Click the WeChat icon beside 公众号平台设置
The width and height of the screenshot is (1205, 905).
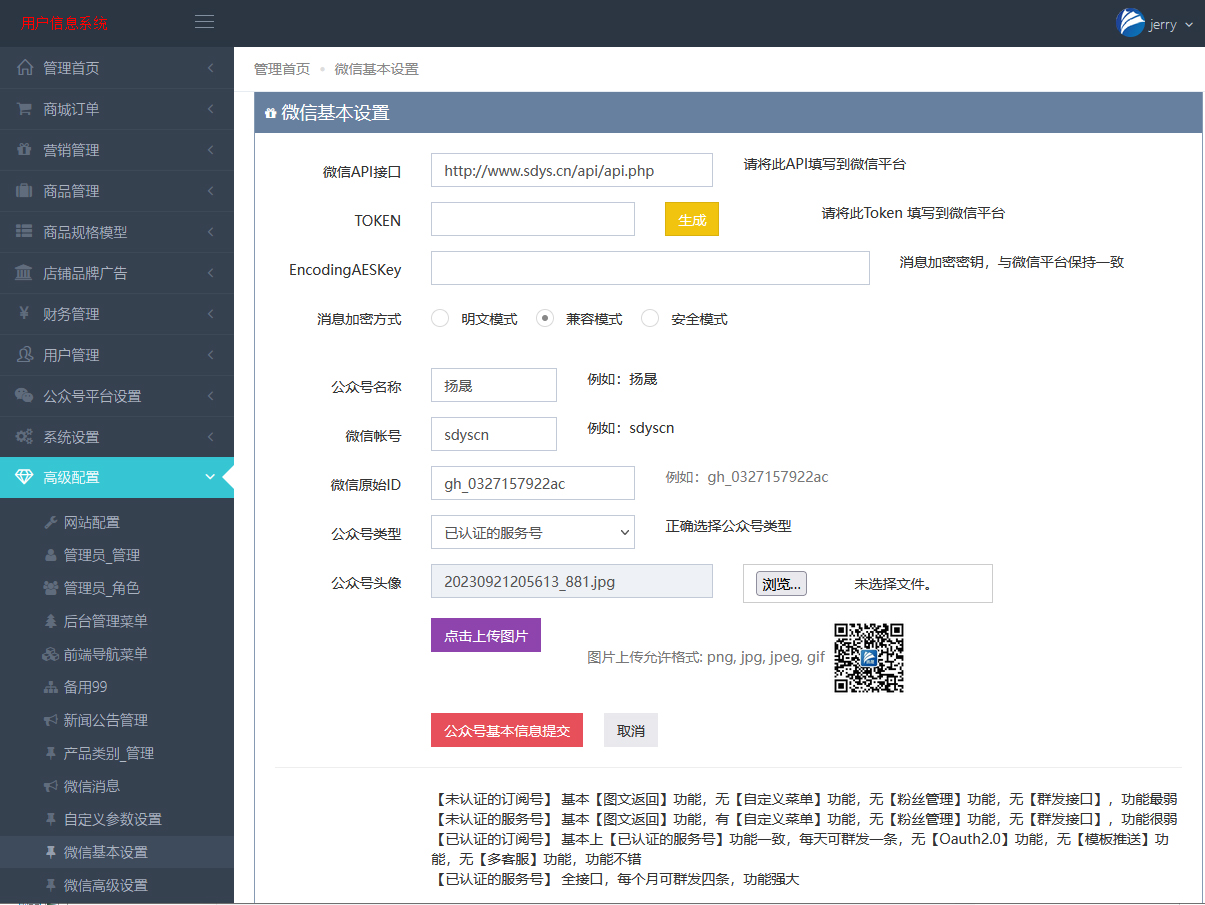tap(25, 396)
